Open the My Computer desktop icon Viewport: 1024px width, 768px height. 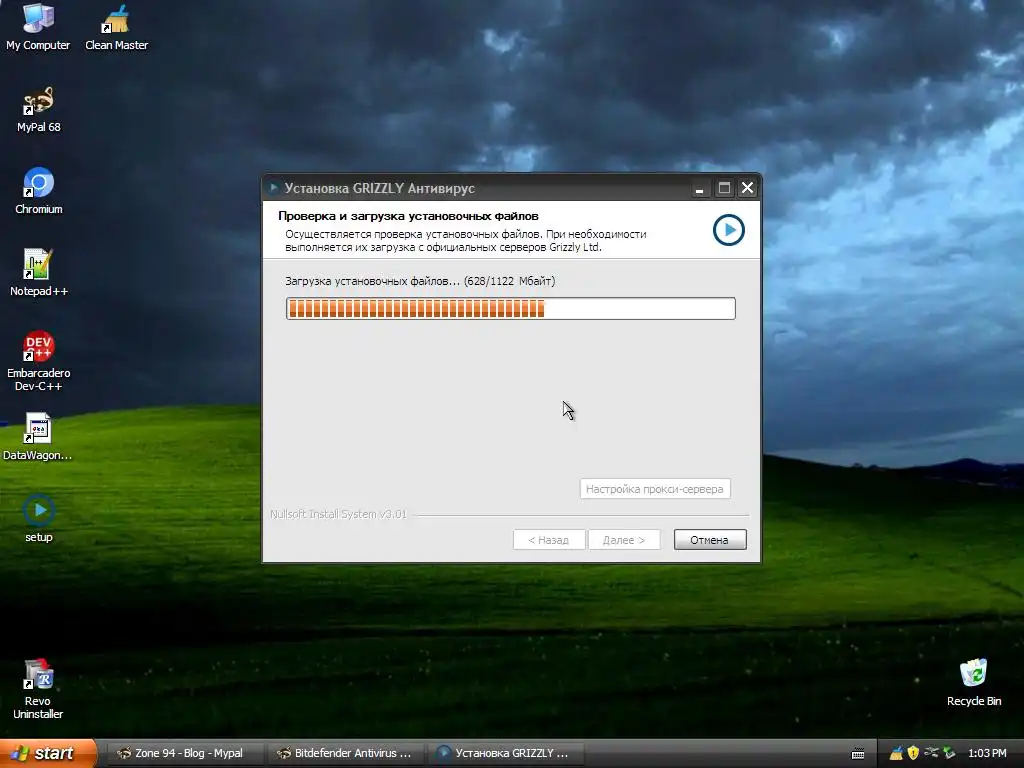click(38, 26)
